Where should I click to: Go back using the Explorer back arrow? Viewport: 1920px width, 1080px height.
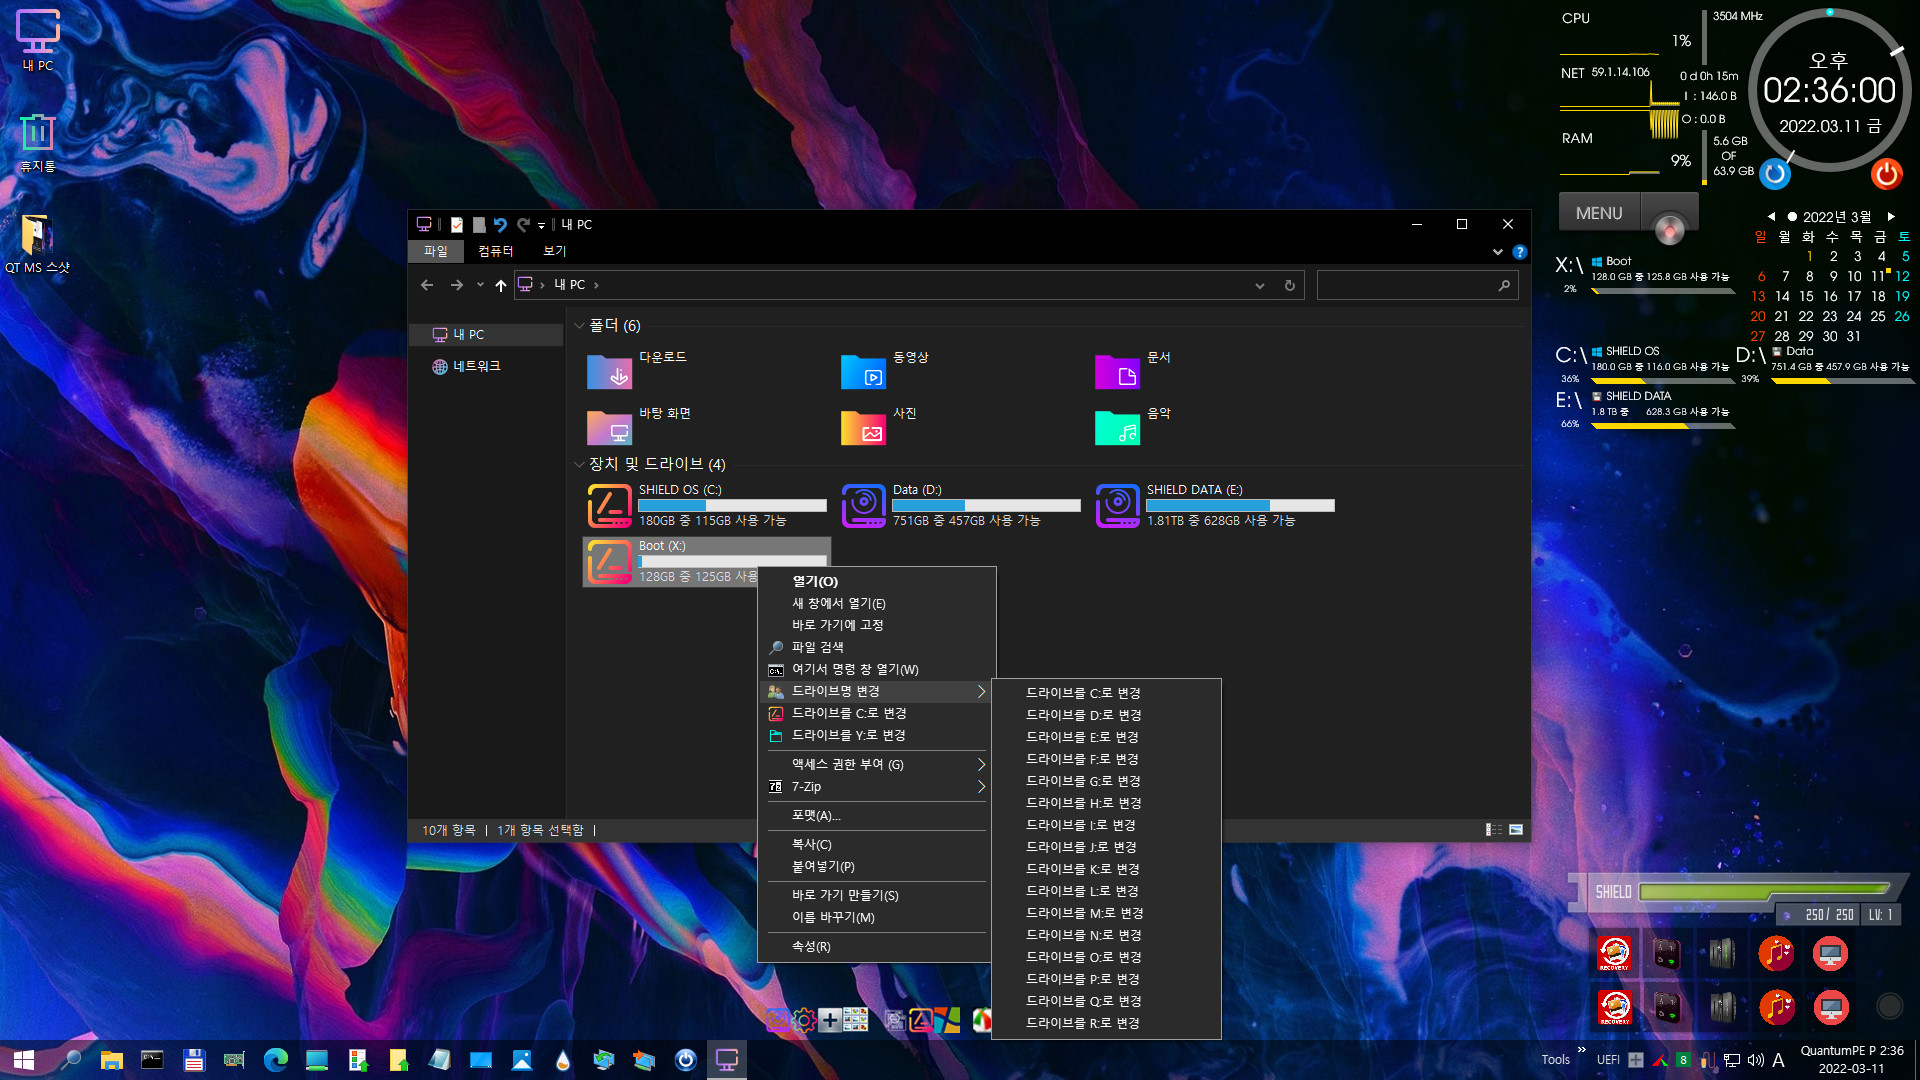coord(427,285)
